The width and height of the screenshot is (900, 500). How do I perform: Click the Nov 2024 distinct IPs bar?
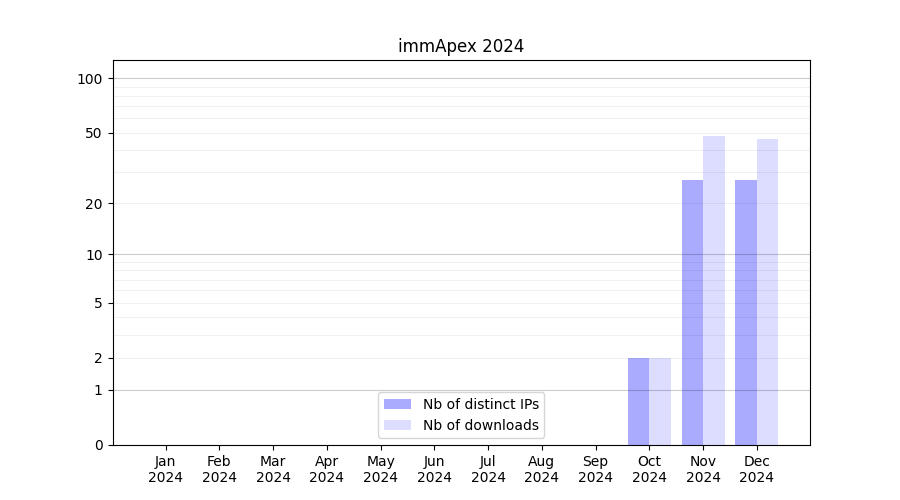tap(692, 312)
